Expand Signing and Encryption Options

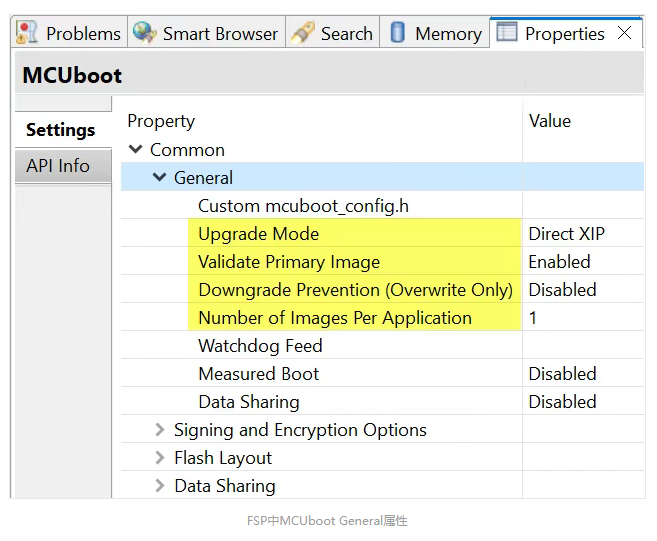[160, 430]
